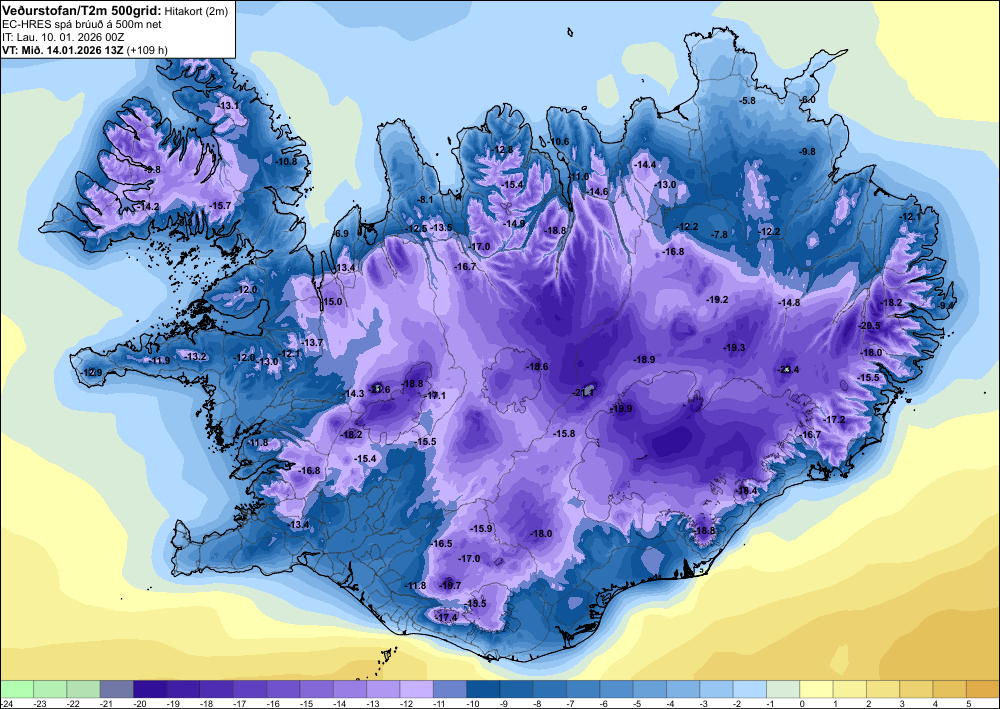This screenshot has height=709, width=1000.
Task: Click the temperature value -13.1 in the Westfjords
Action: pyautogui.click(x=228, y=105)
